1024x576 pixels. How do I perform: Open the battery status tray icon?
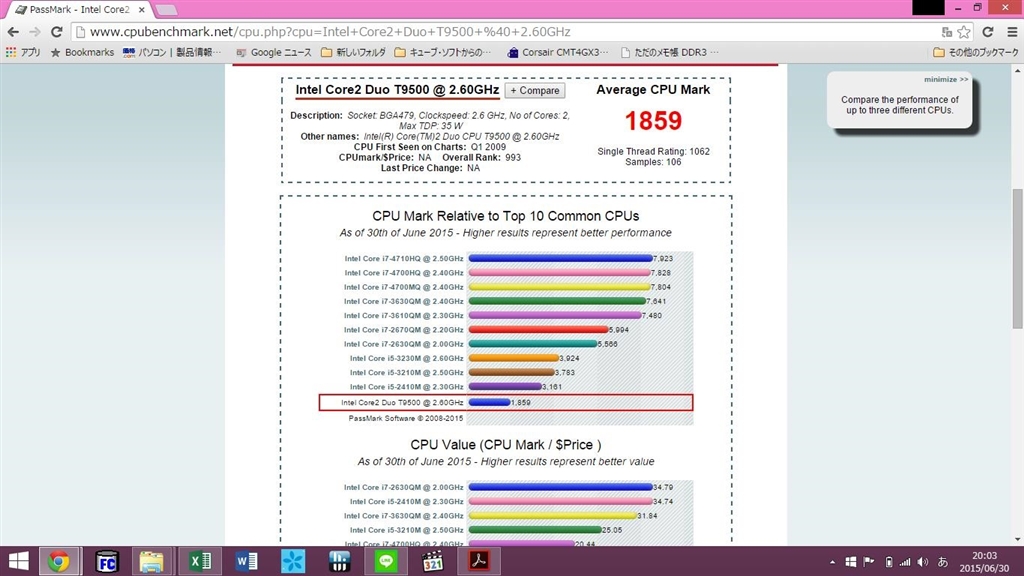pos(889,562)
